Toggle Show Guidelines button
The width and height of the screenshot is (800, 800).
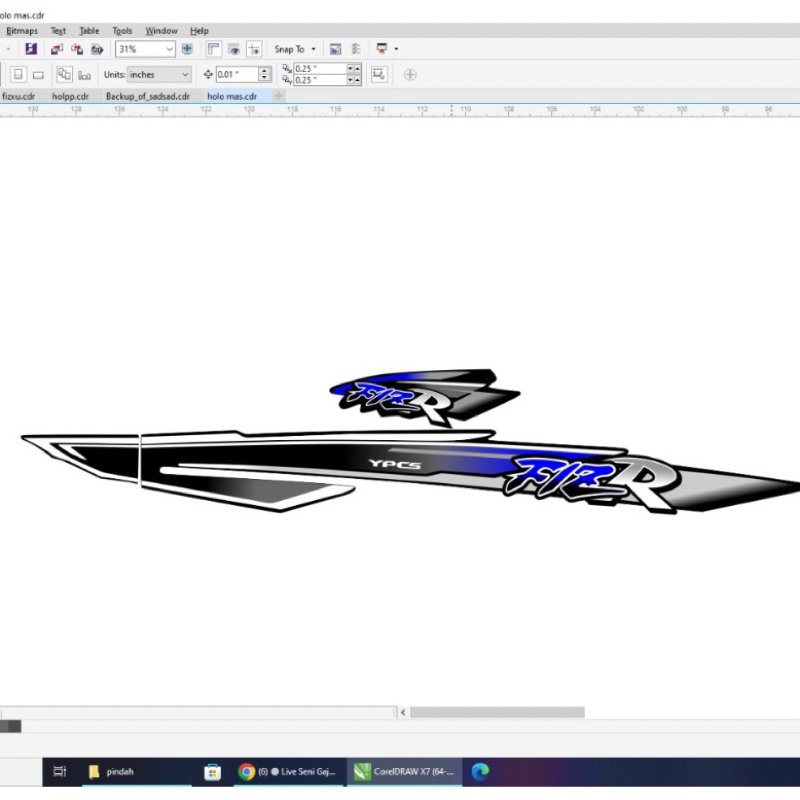click(x=254, y=49)
